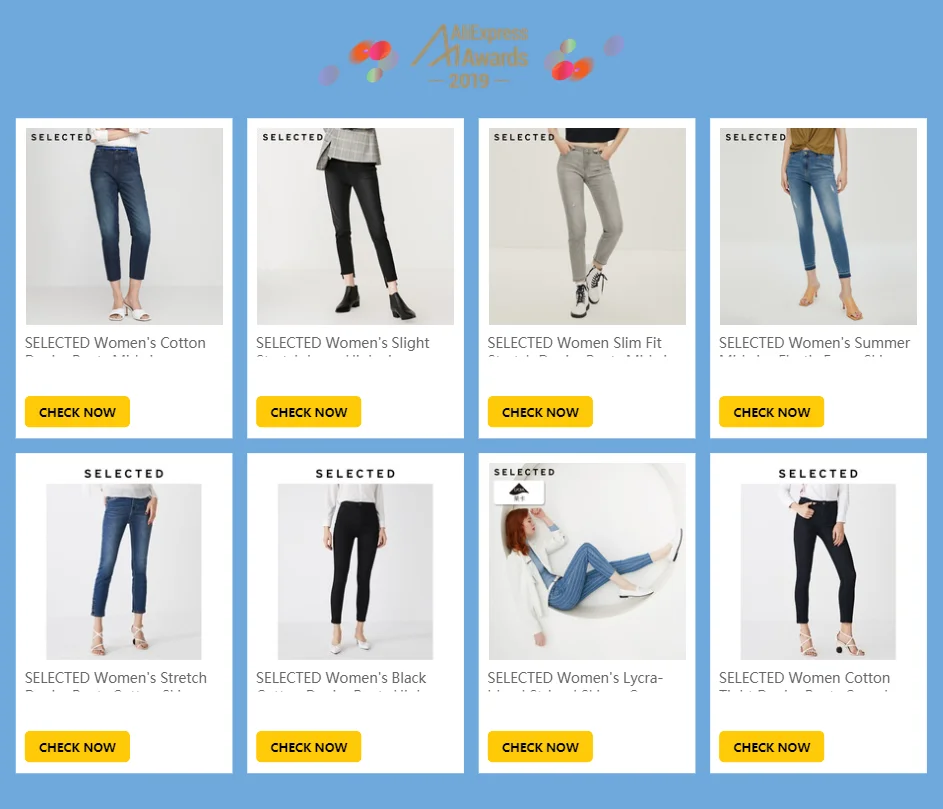Viewport: 943px width, 809px height.
Task: Check Now for SELECTED Women's Lycra jeans
Action: [x=540, y=747]
